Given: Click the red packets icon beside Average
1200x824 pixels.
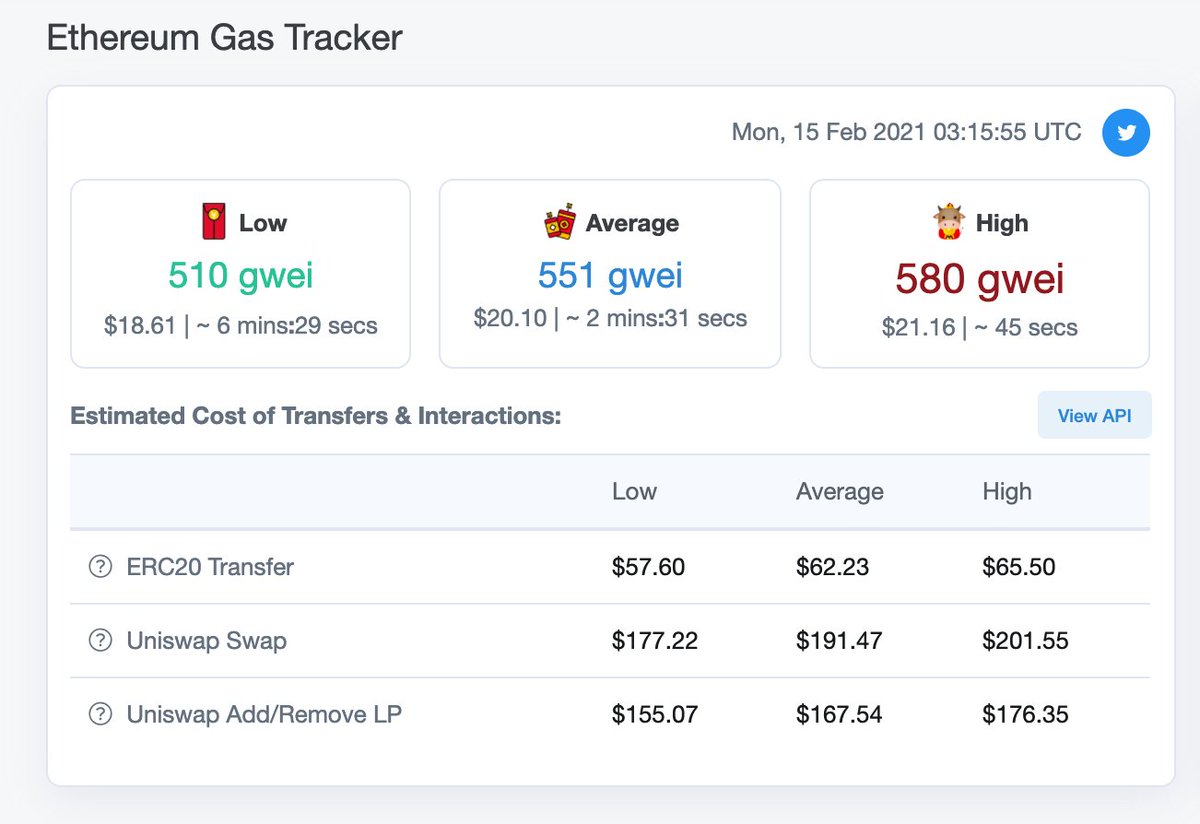Looking at the screenshot, I should pyautogui.click(x=560, y=222).
